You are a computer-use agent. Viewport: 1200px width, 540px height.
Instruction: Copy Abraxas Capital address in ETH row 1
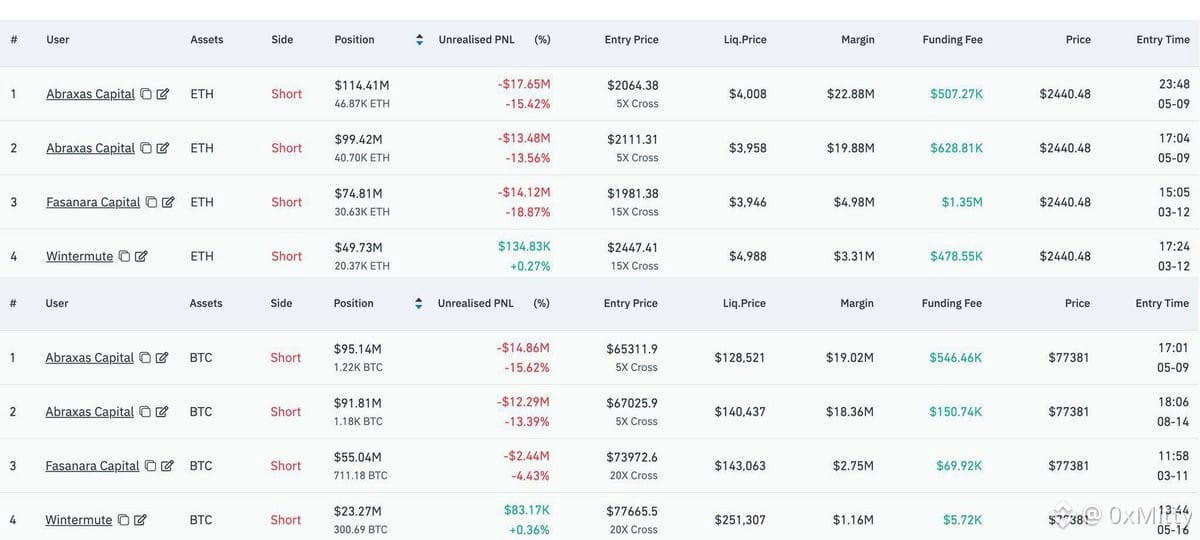pos(145,94)
